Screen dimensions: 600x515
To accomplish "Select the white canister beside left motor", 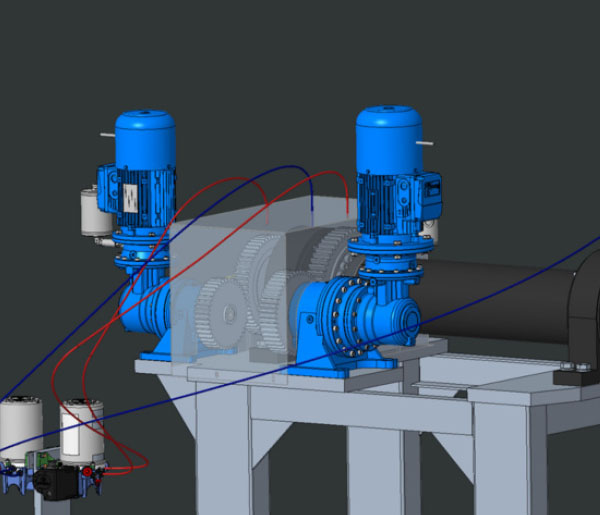I will 96,212.
